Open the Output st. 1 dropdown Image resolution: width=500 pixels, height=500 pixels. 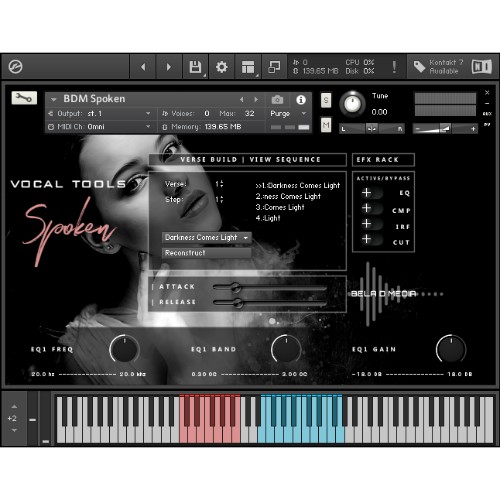tap(99, 114)
